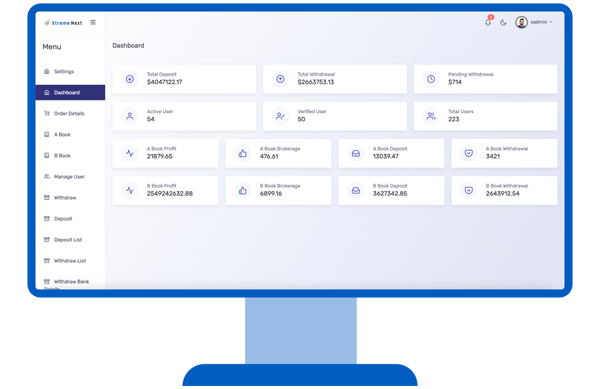Click the Dashboard page heading

tap(128, 46)
